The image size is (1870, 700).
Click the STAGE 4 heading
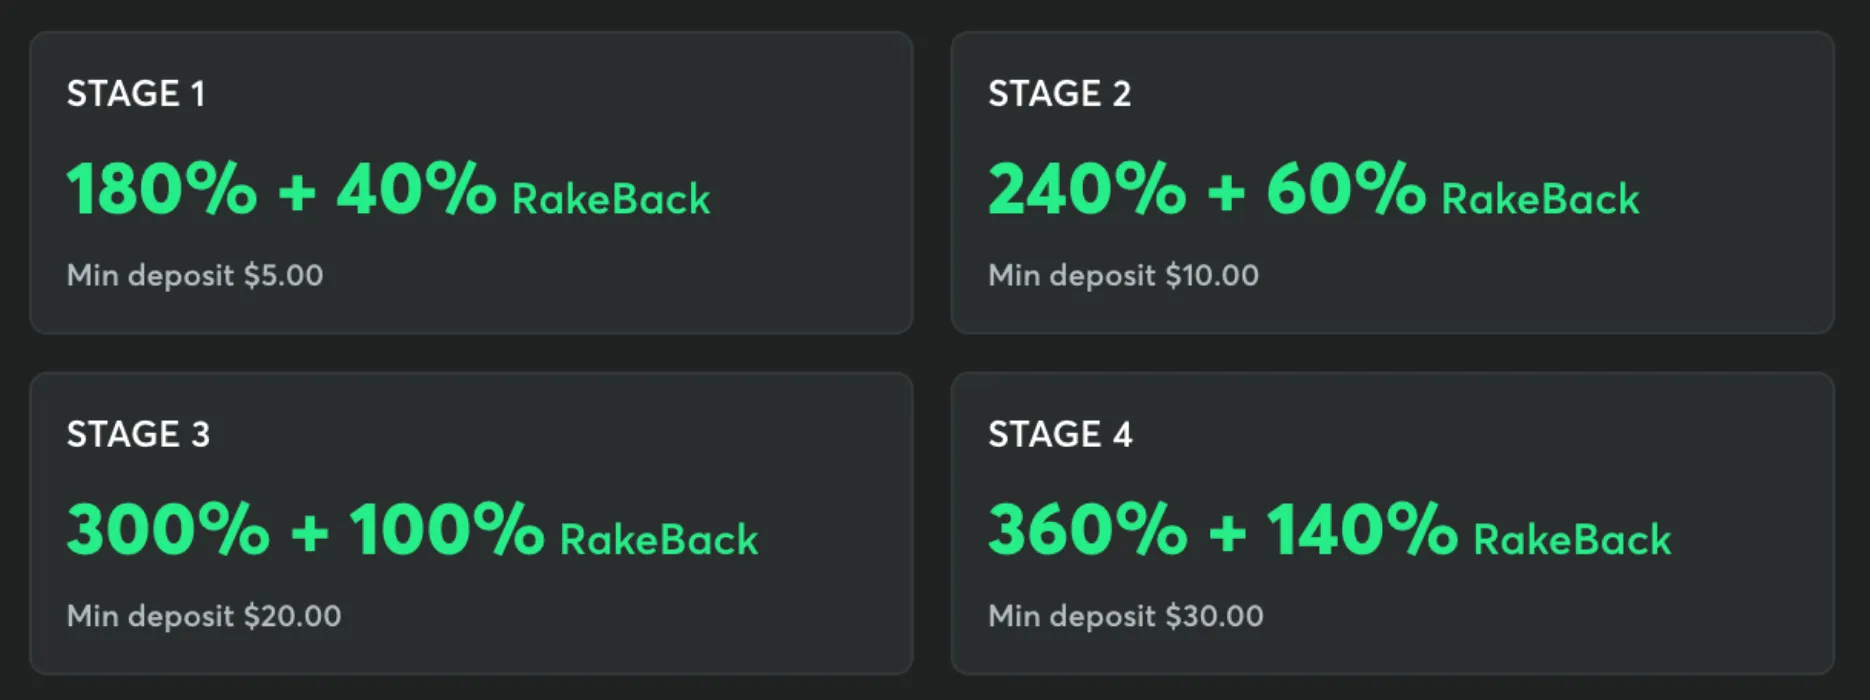[x=1060, y=435]
